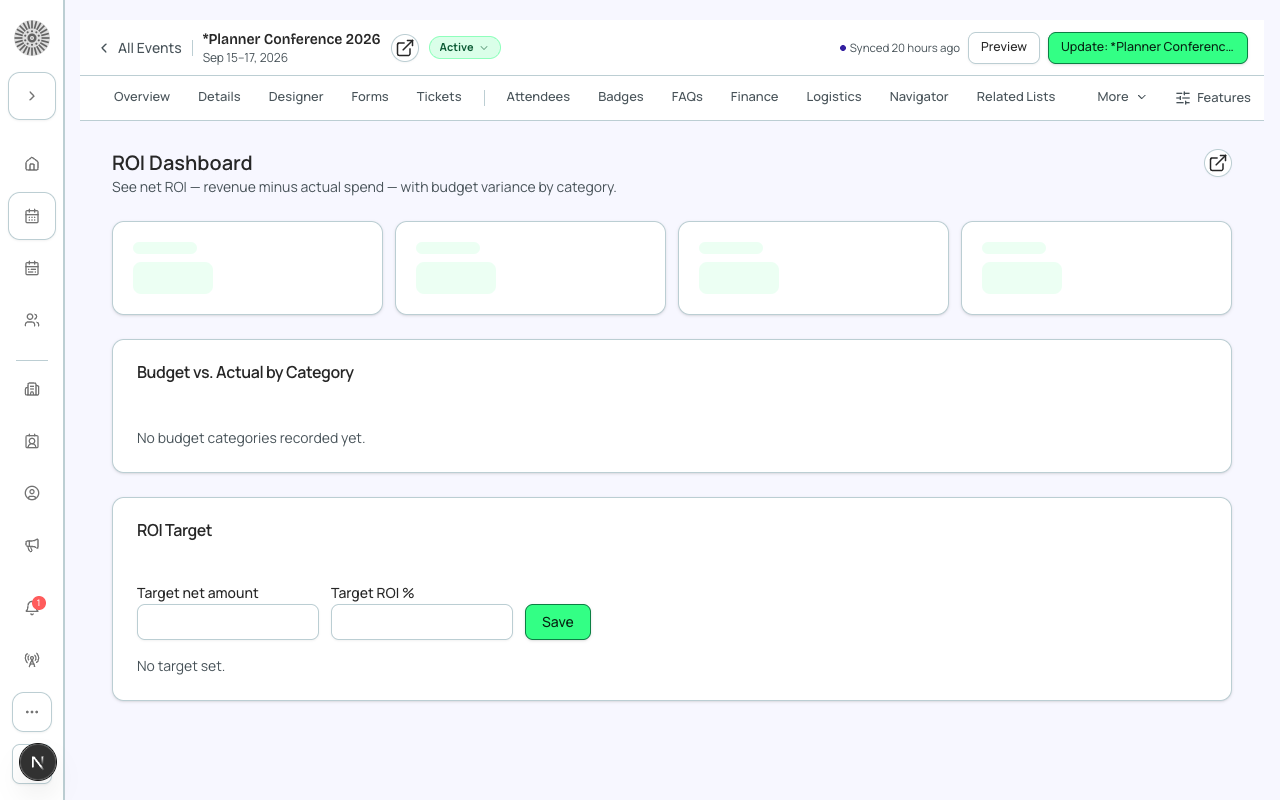Expand the sidebar with the chevron button

coord(32,96)
